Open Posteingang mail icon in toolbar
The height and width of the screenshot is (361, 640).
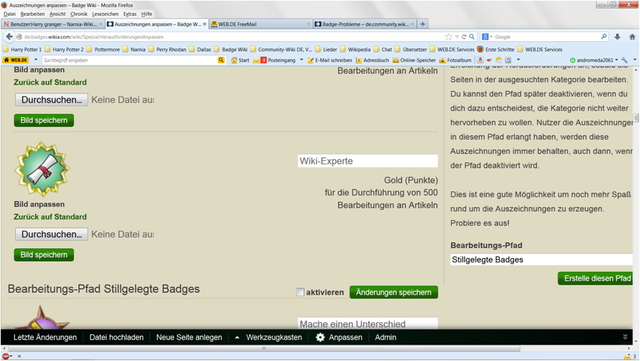pos(263,60)
